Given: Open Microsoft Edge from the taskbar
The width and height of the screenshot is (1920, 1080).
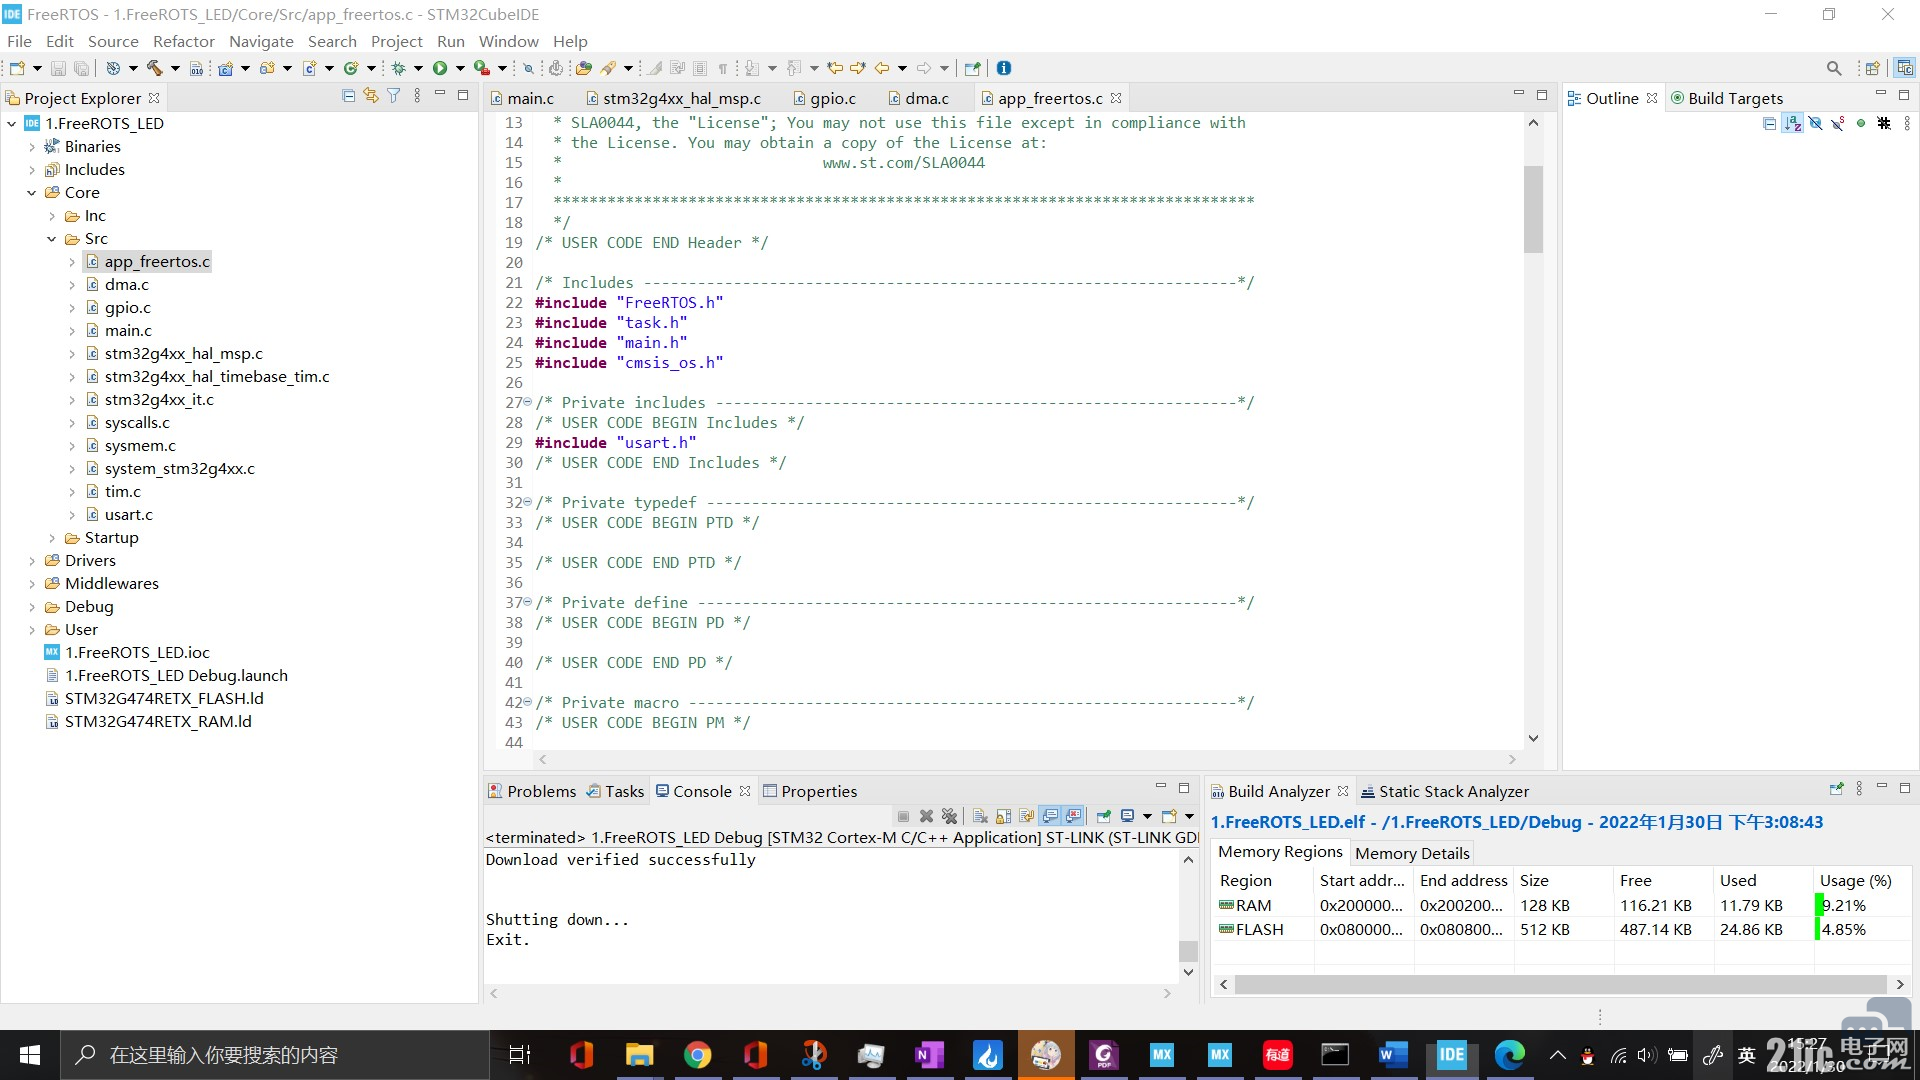Looking at the screenshot, I should 1509,1055.
